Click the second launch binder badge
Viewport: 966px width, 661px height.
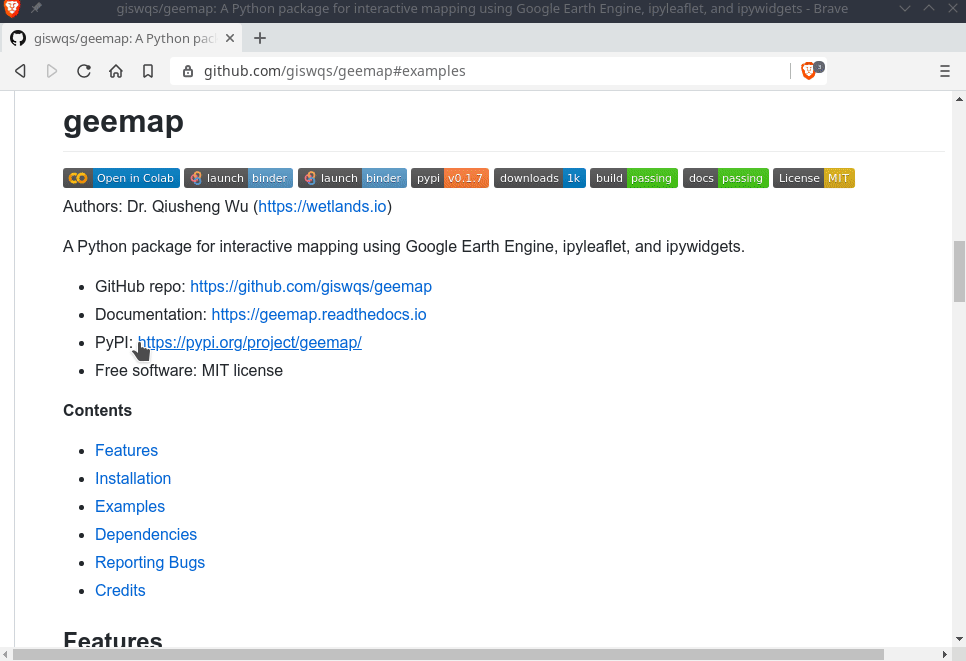tap(352, 178)
